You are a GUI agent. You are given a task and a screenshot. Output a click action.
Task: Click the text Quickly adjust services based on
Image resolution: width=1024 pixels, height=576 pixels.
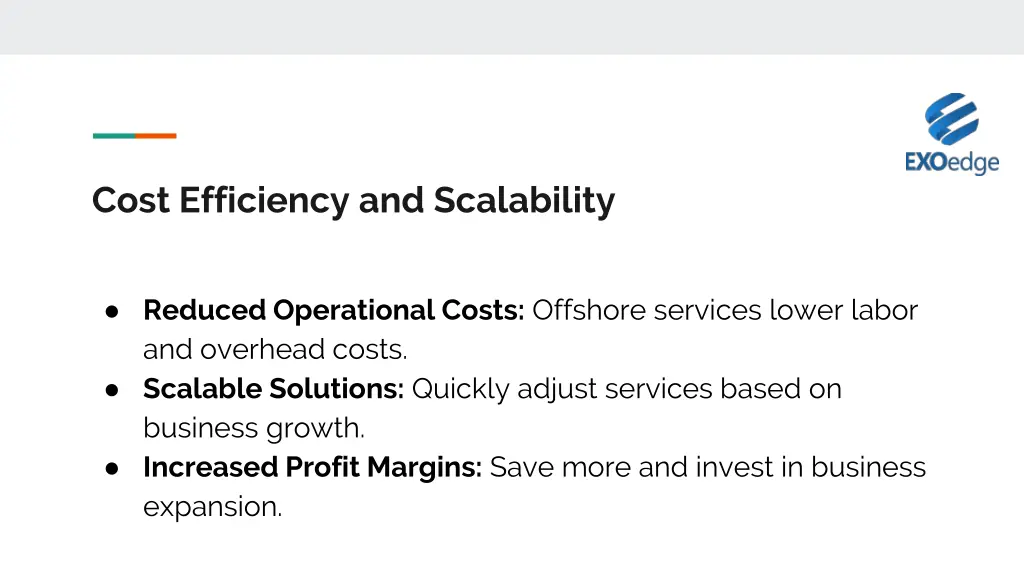[626, 389]
